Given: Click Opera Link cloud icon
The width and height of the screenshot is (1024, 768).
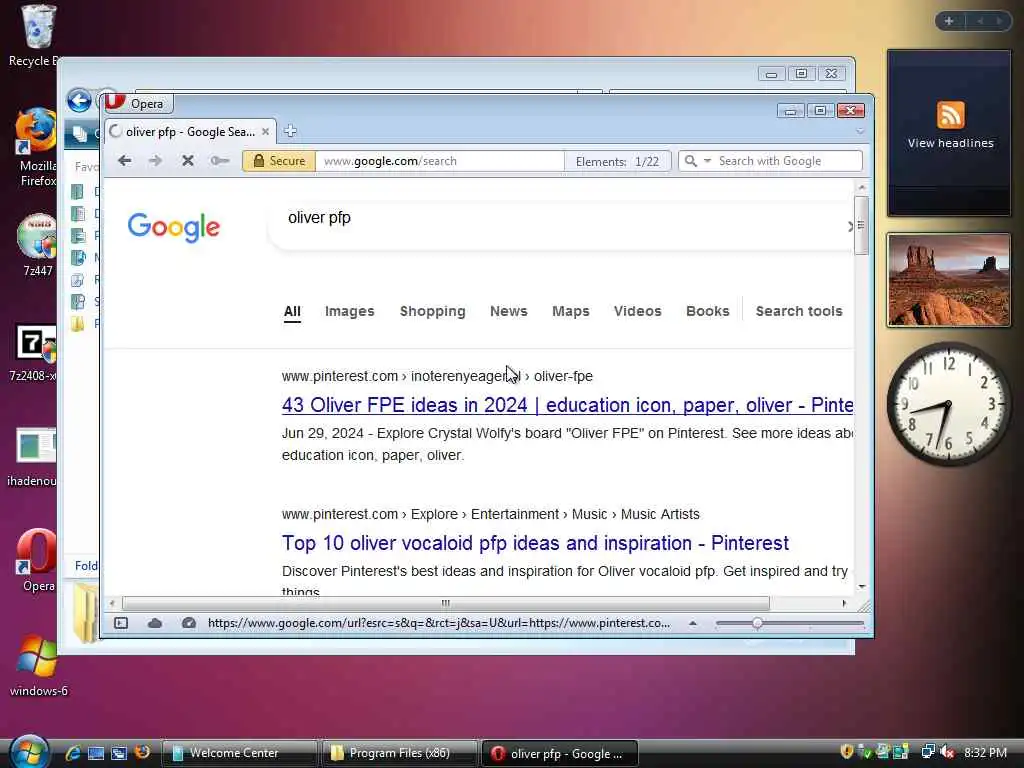Looking at the screenshot, I should pyautogui.click(x=155, y=623).
